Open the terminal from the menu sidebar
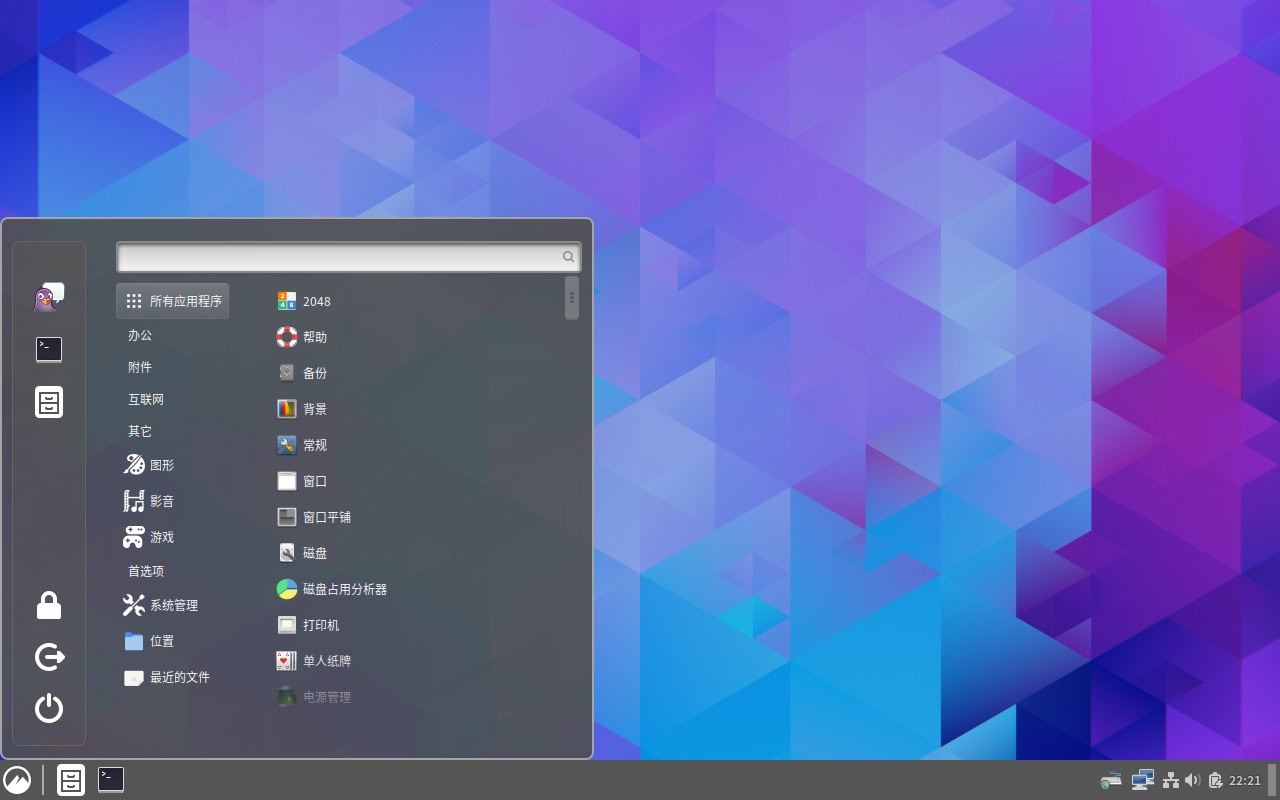Screen dimensions: 1280x800 click(x=49, y=349)
